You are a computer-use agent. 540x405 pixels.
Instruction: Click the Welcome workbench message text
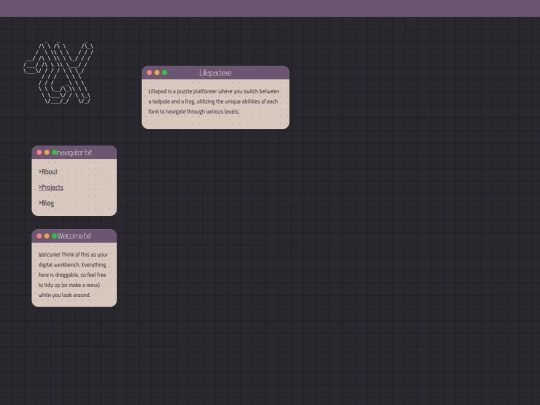point(73,275)
